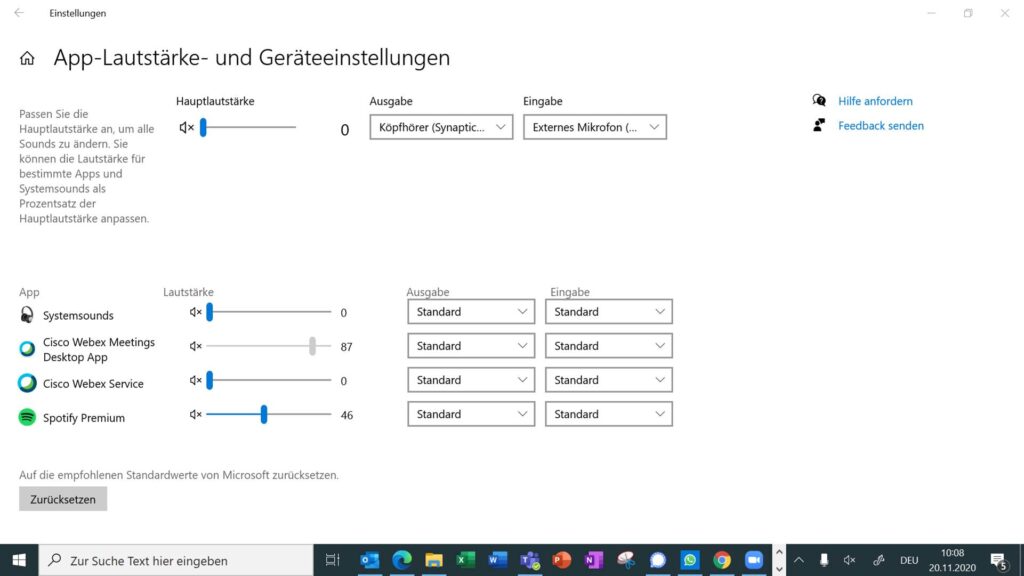Show hidden system tray icons
Screen dimensions: 1024x576
tap(799, 560)
